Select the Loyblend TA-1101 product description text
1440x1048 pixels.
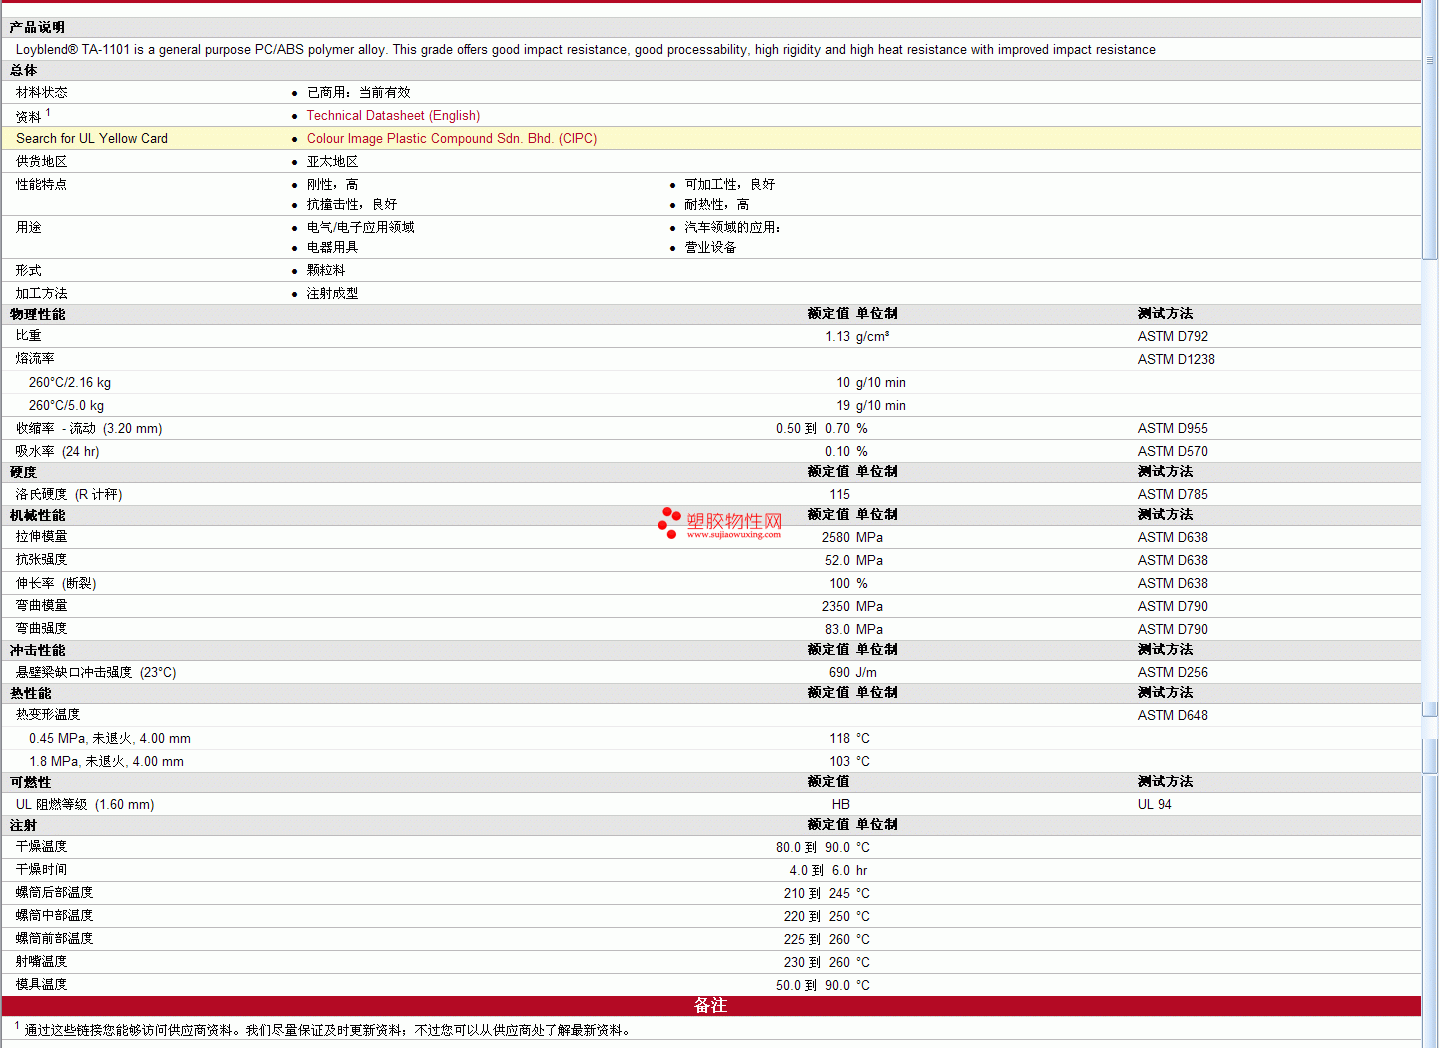585,49
